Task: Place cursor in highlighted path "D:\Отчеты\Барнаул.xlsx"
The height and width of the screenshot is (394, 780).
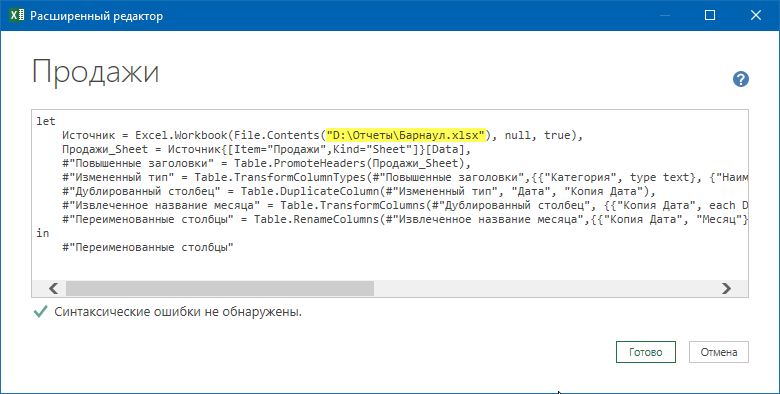Action: point(405,135)
